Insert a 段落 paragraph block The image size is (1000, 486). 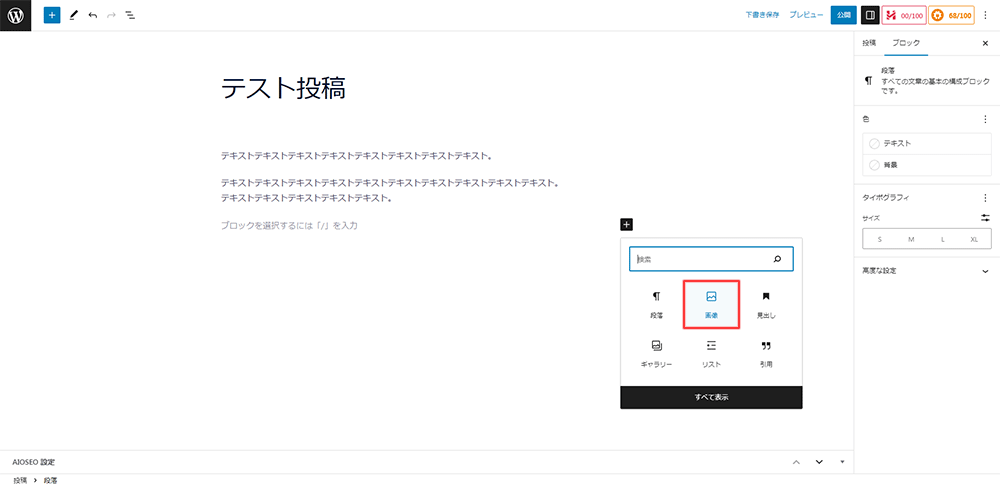tap(657, 305)
